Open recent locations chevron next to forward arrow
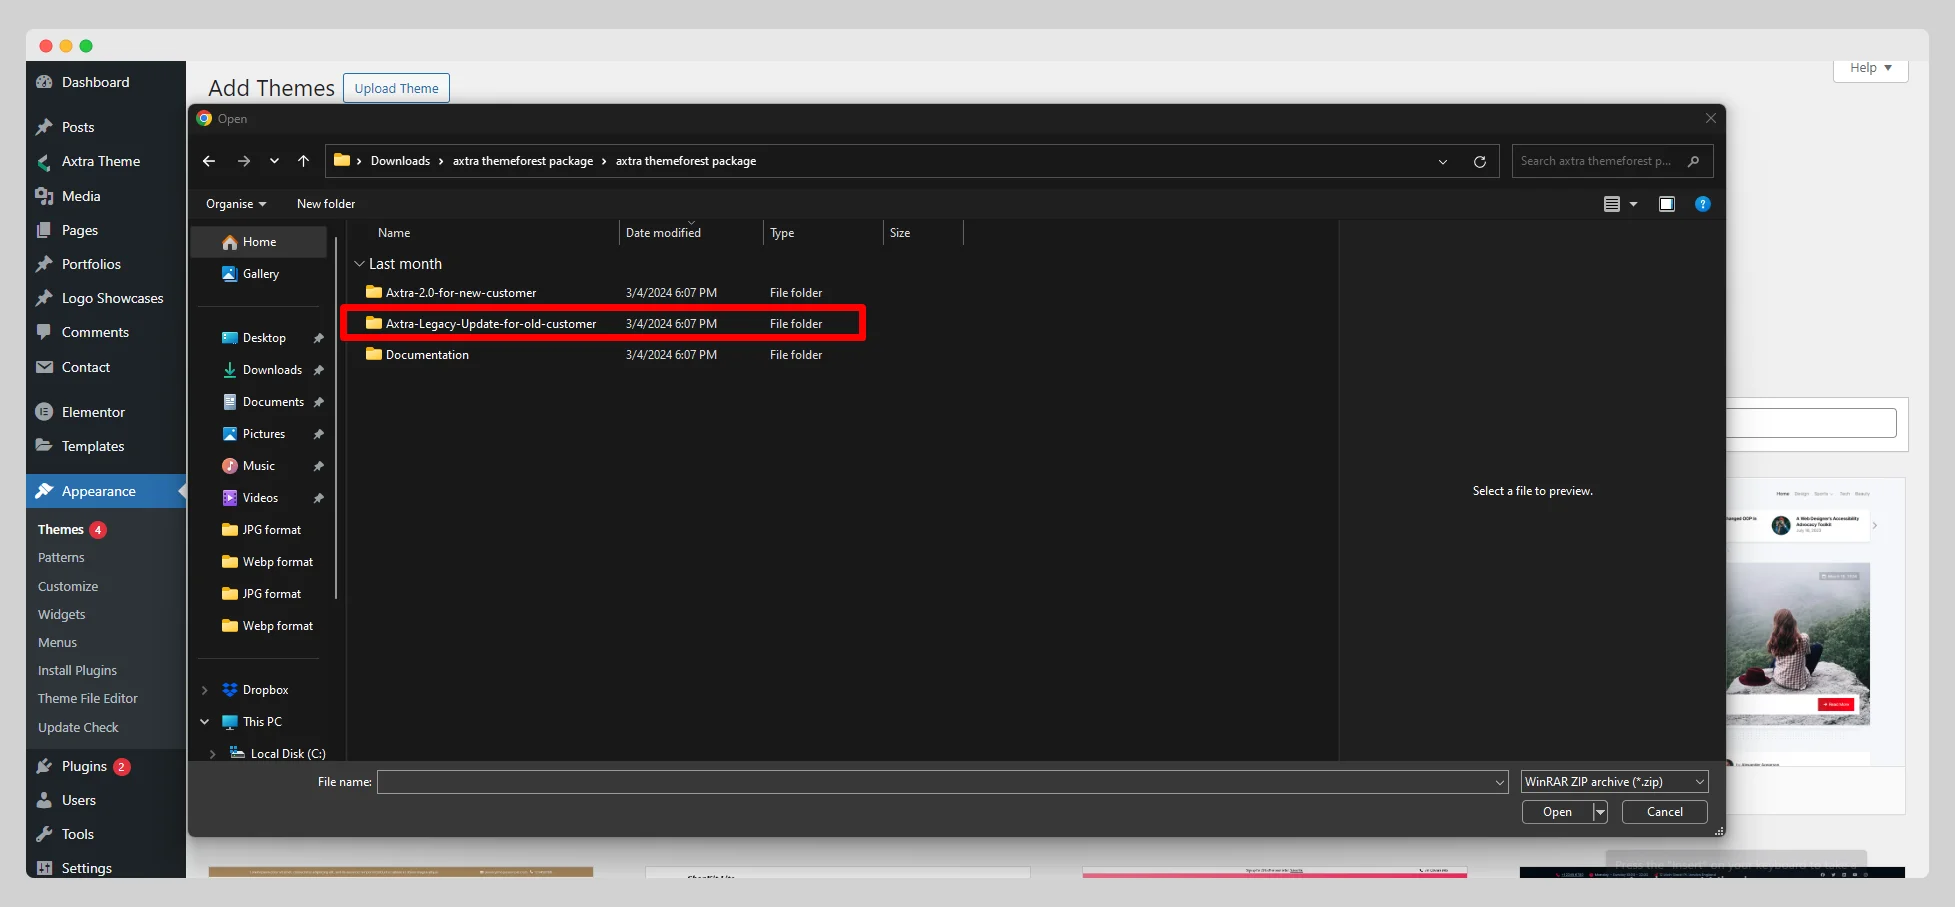Viewport: 1955px width, 907px height. coord(274,161)
